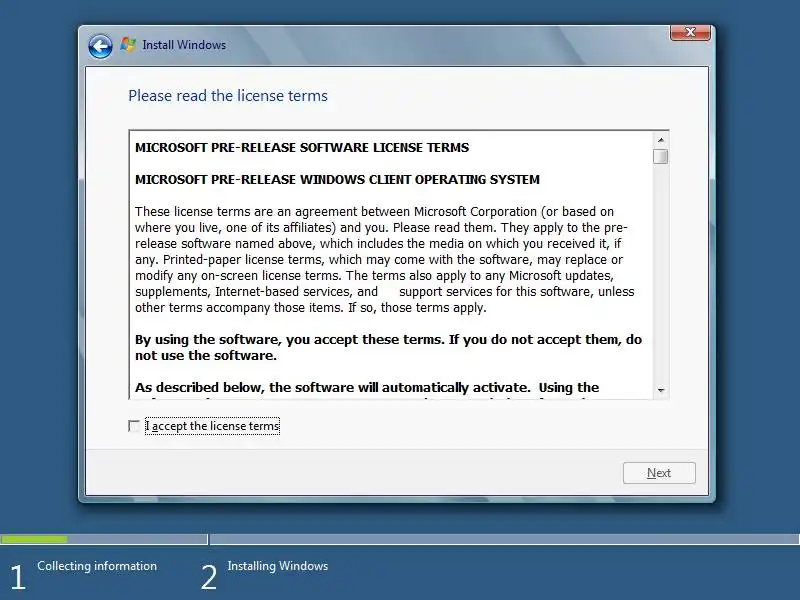Image resolution: width=800 pixels, height=600 pixels.
Task: Click 'MICROSOFT PRE-RELEASE SOFTWARE LICENSE TERMS' heading
Action: point(302,147)
